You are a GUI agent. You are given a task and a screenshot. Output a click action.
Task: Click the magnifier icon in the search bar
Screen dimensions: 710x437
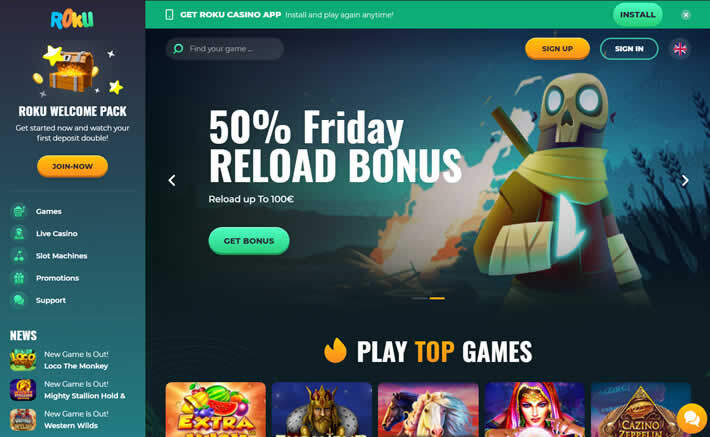(178, 48)
